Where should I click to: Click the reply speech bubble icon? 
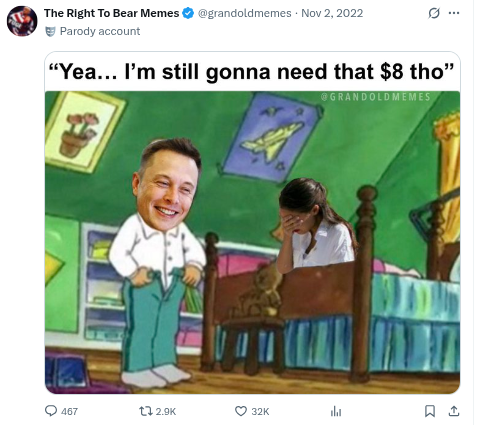click(51, 411)
